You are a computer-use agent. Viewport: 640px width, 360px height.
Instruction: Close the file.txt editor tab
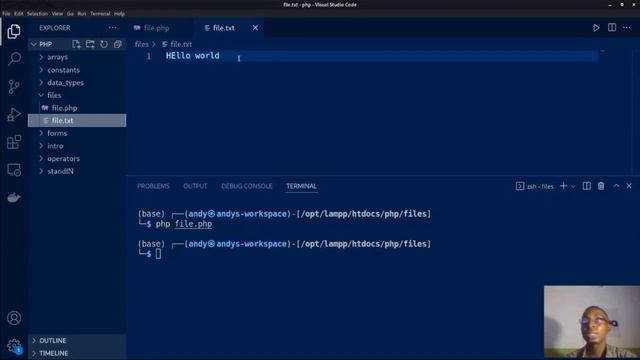click(x=255, y=28)
